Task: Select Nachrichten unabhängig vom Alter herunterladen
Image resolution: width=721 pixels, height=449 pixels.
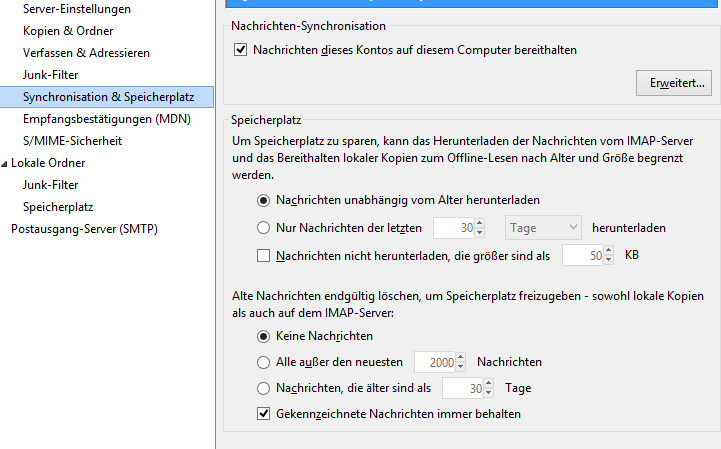Action: (264, 201)
